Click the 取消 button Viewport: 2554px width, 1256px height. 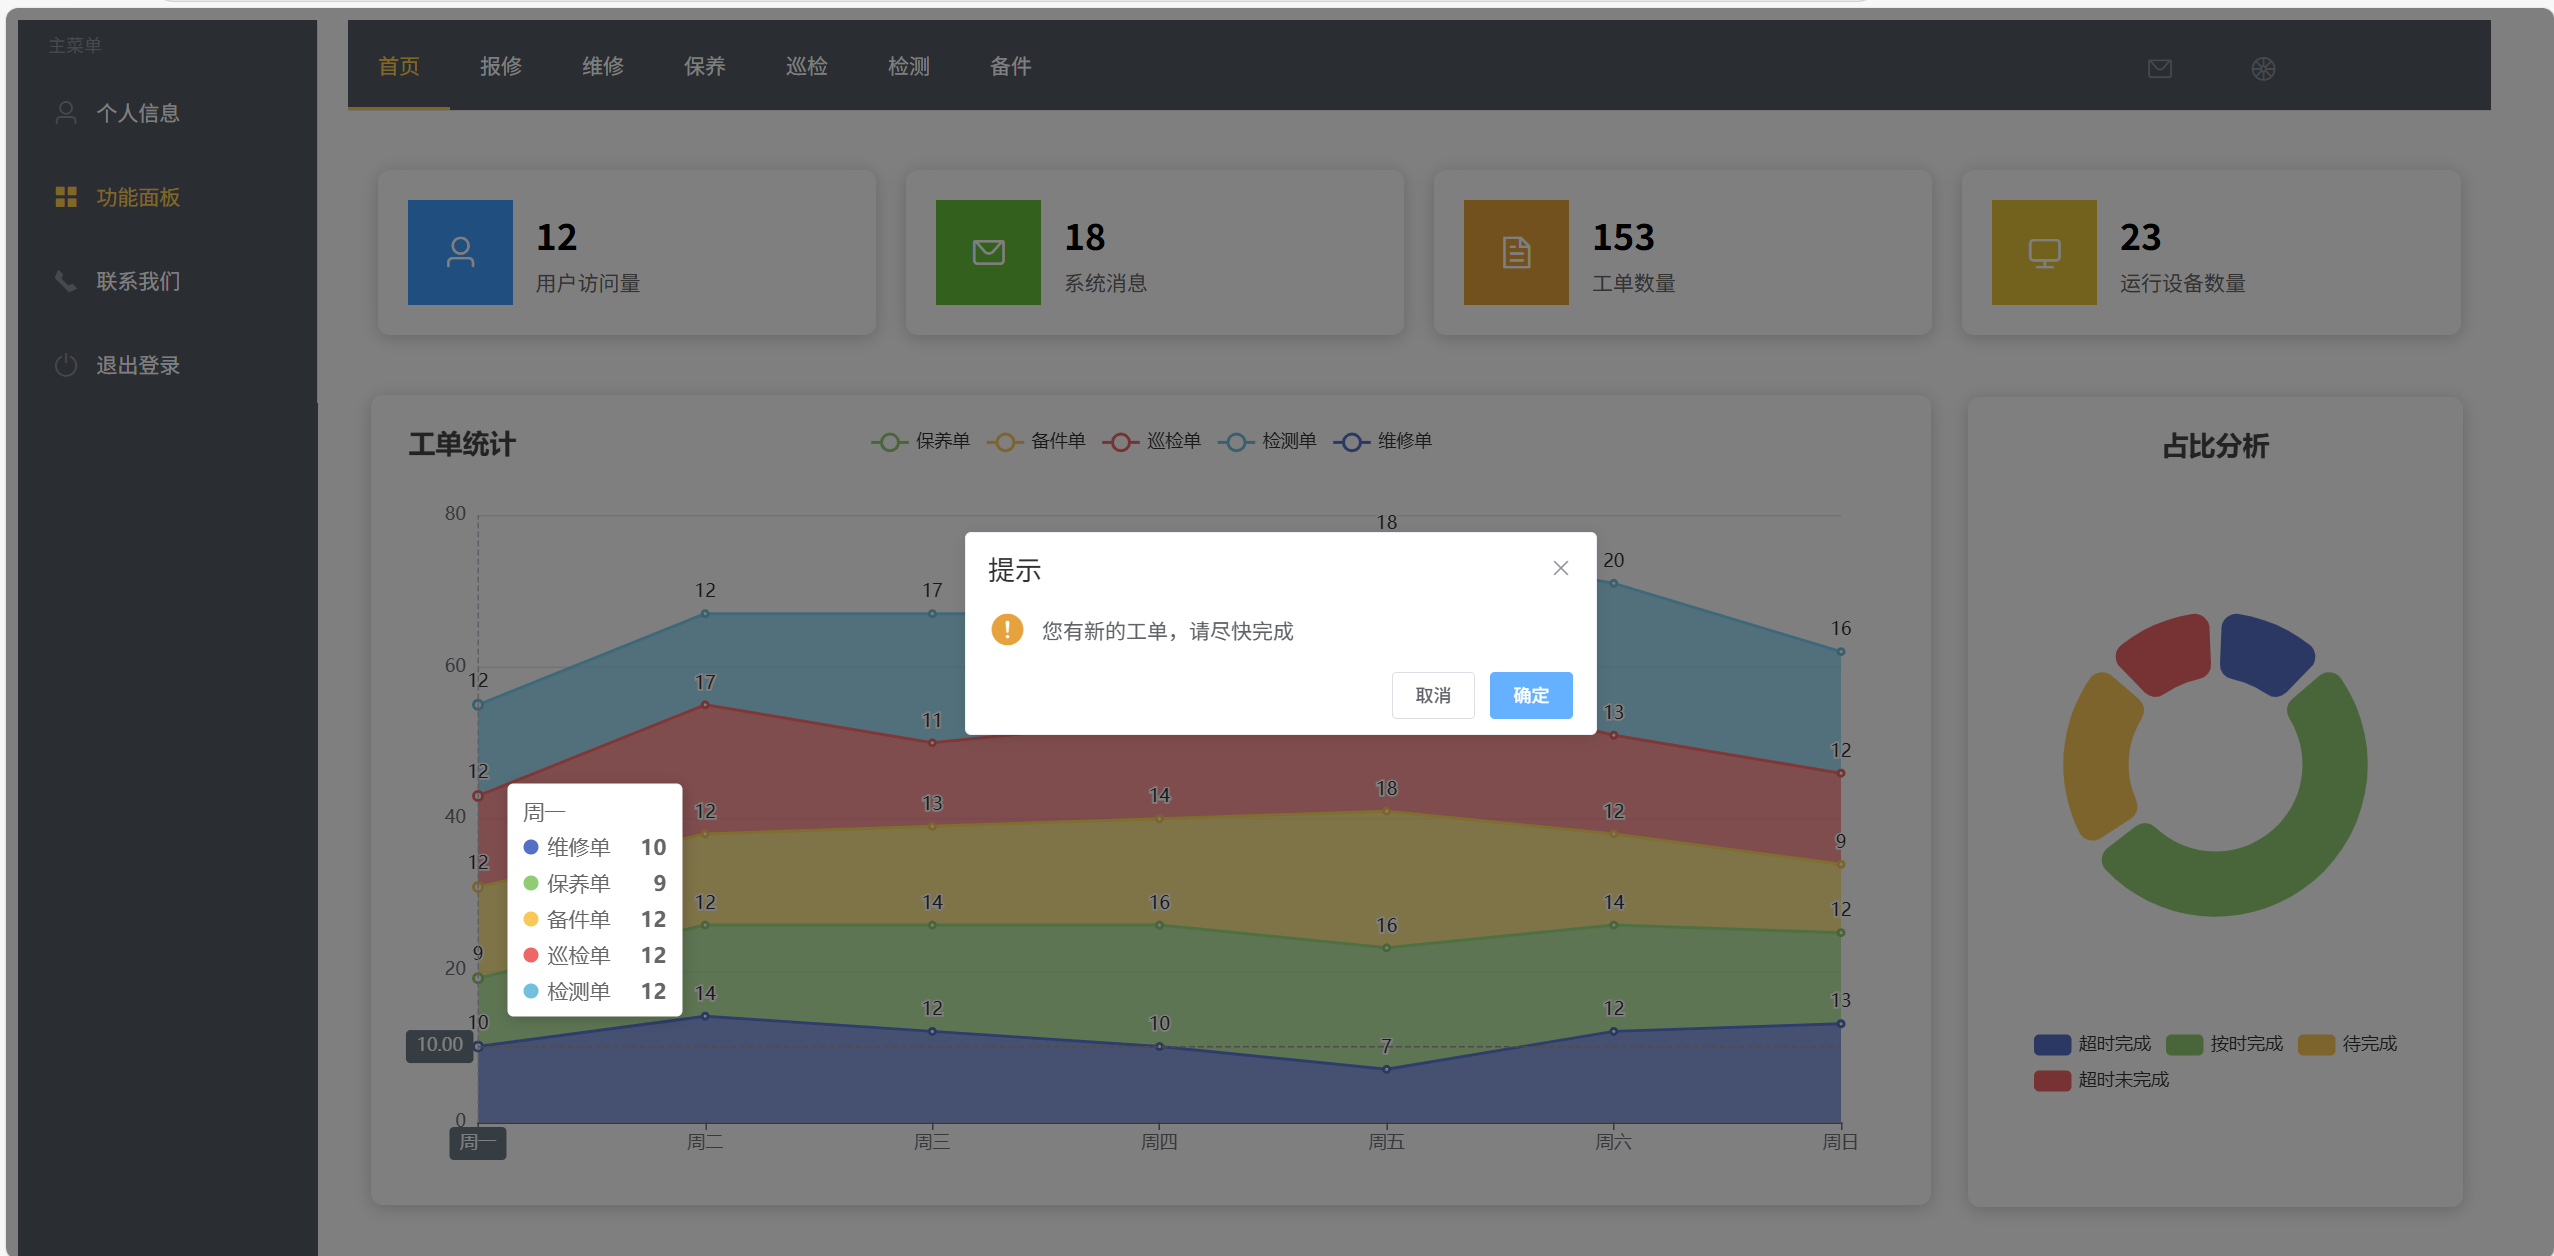coord(1432,695)
